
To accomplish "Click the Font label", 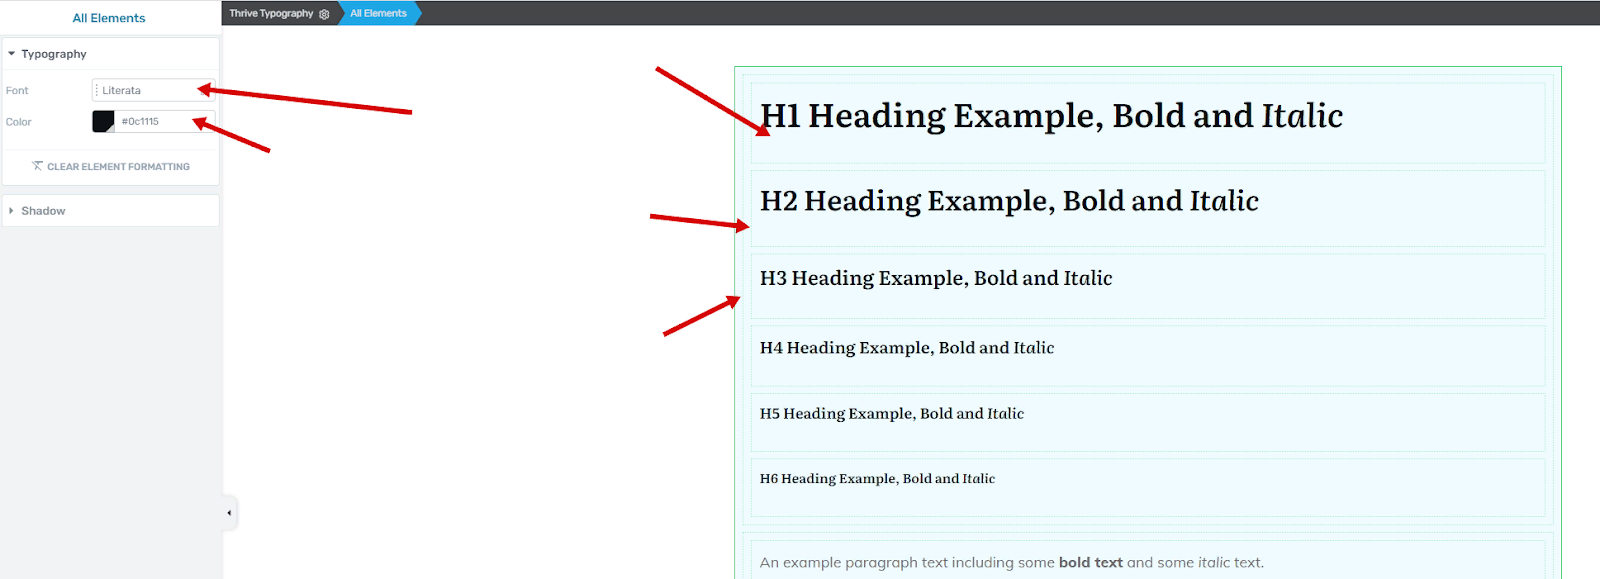I will [x=17, y=91].
